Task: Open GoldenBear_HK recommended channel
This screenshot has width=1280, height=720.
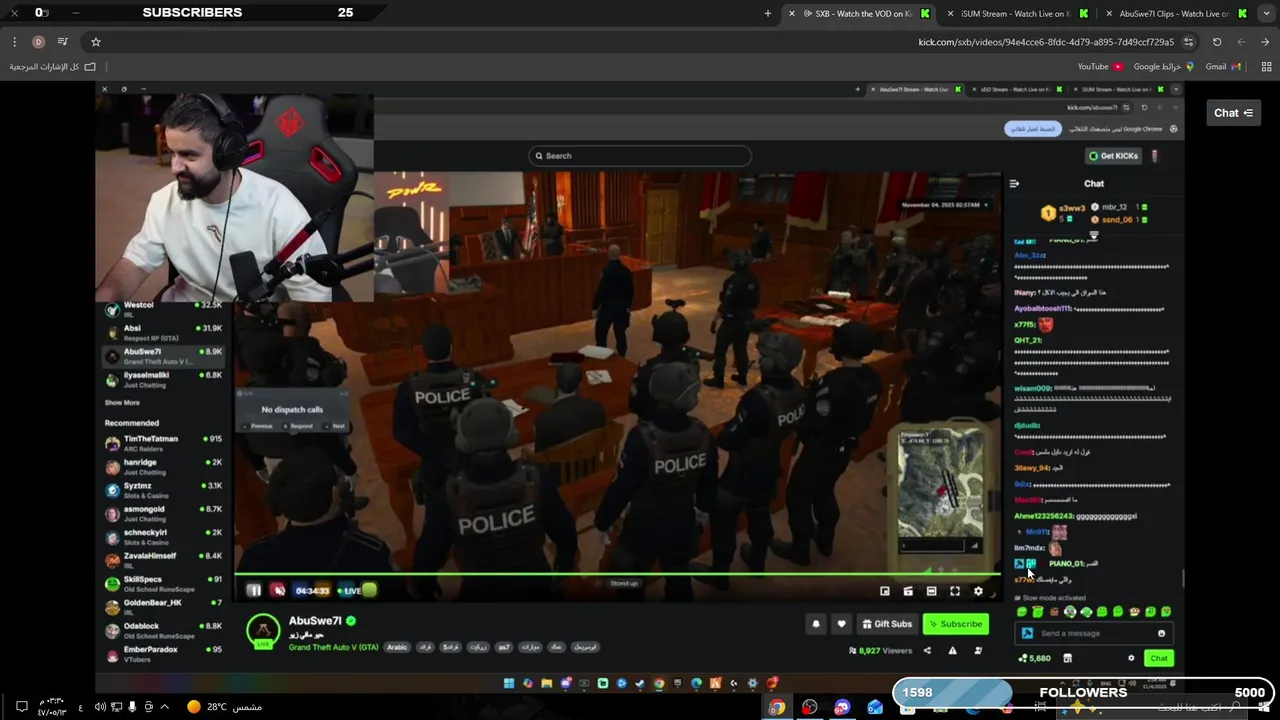Action: 164,606
